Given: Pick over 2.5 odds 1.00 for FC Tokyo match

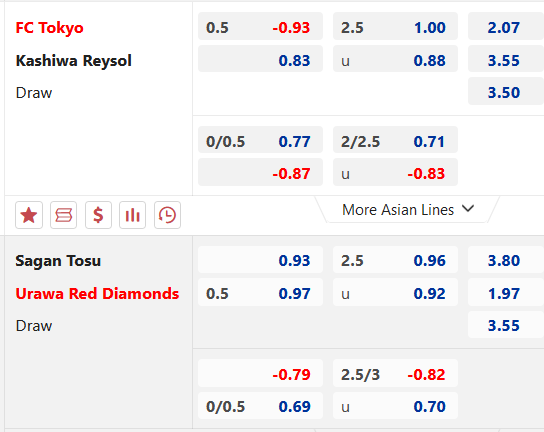Looking at the screenshot, I should (395, 27).
